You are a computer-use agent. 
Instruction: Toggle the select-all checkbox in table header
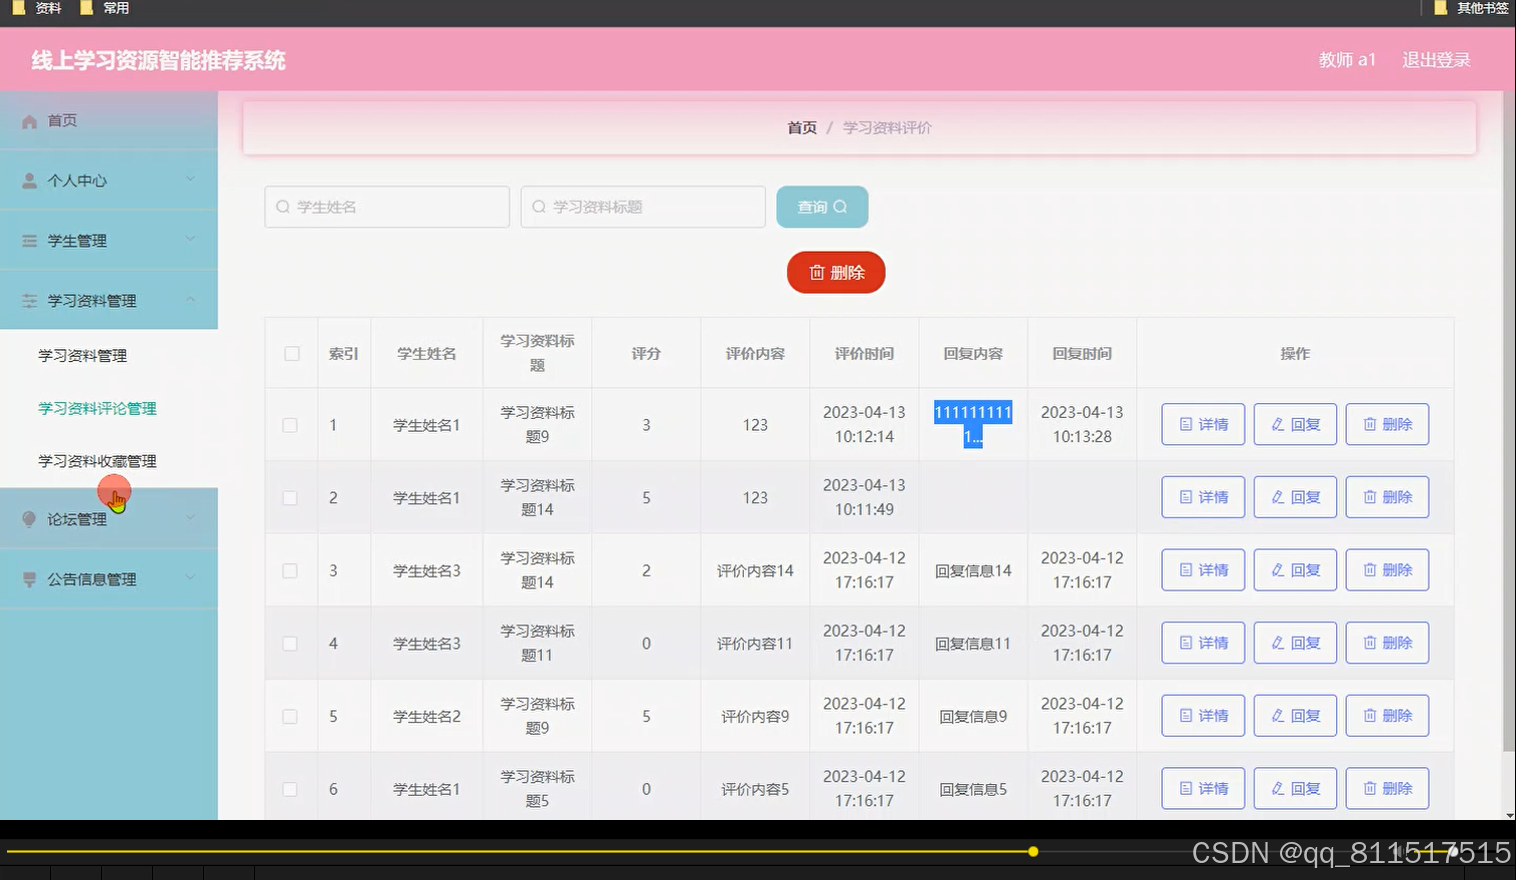coord(292,353)
